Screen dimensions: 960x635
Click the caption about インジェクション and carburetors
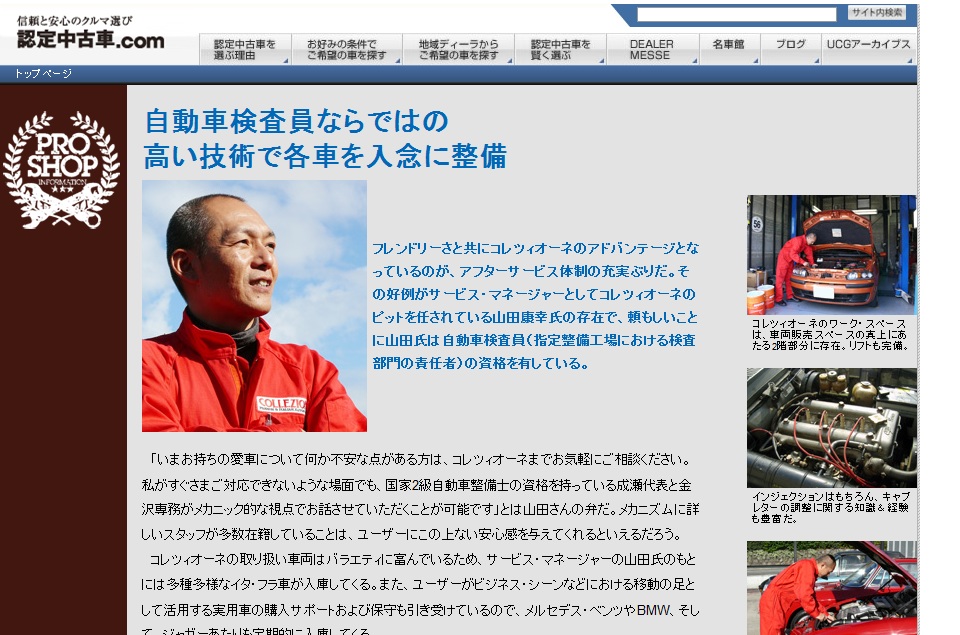coord(831,508)
